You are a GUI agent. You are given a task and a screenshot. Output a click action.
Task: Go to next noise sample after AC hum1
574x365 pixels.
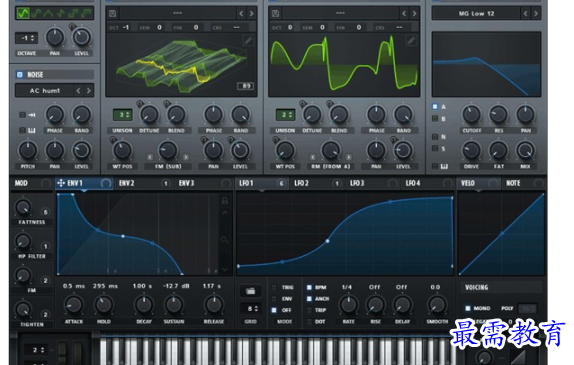(x=88, y=90)
